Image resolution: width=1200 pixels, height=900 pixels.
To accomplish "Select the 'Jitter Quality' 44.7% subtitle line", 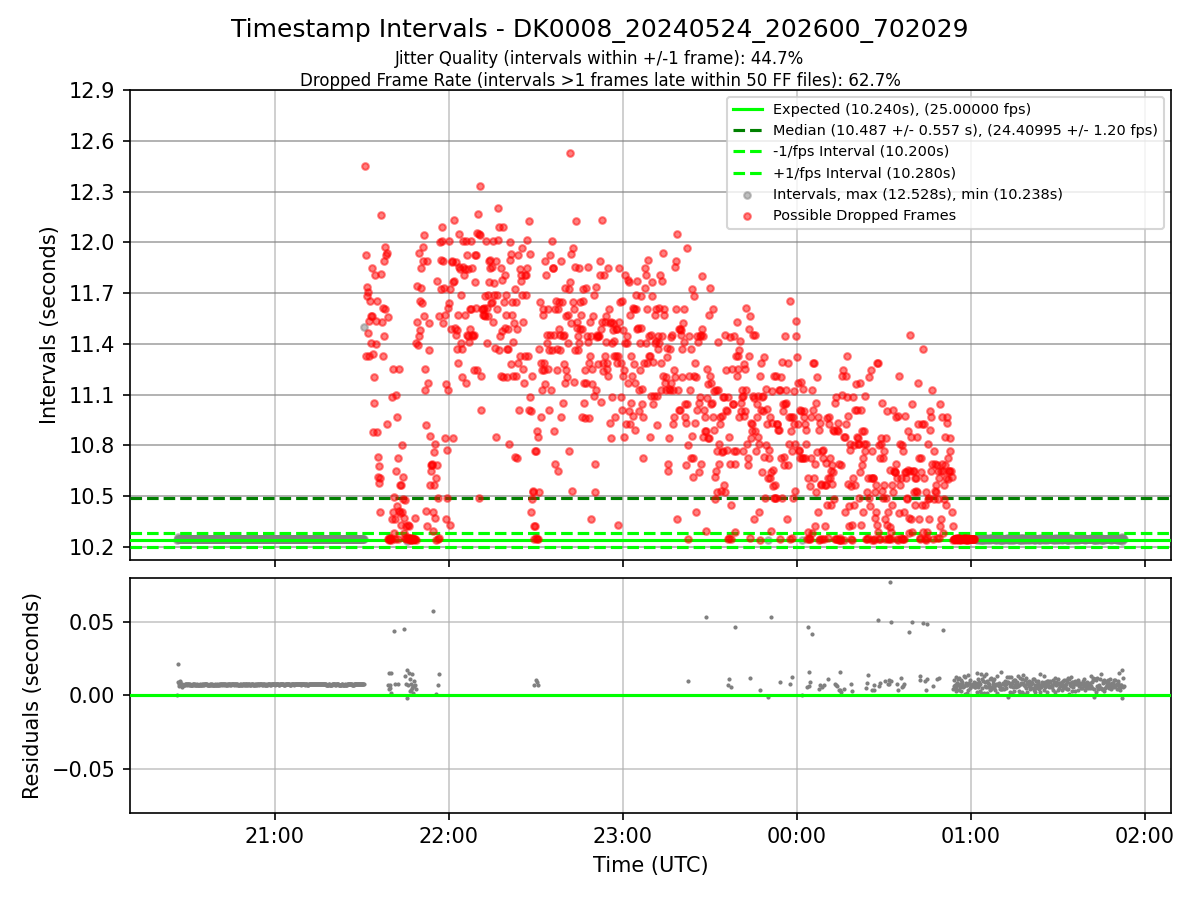I will pyautogui.click(x=599, y=58).
